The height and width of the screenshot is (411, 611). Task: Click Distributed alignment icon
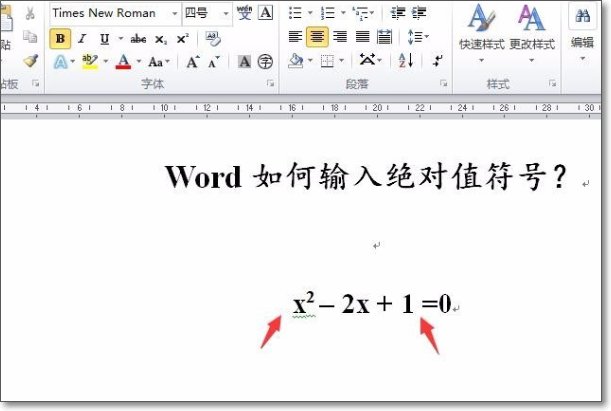pyautogui.click(x=385, y=37)
